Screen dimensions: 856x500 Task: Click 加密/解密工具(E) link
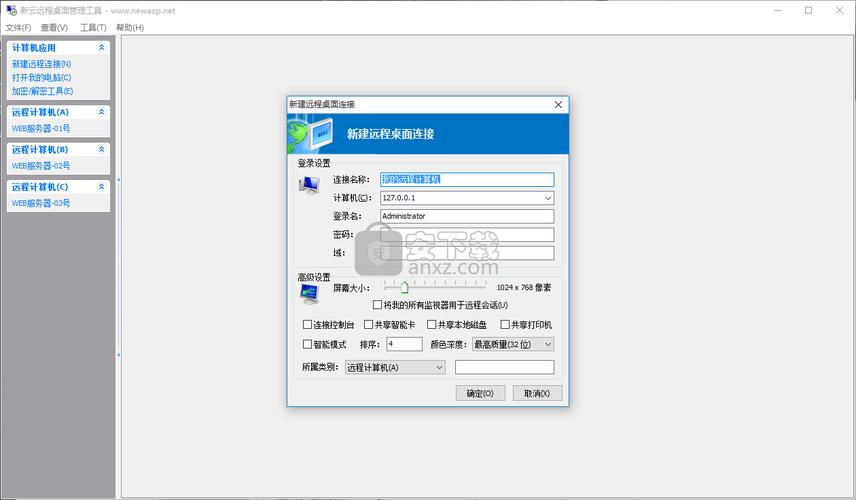pos(43,91)
